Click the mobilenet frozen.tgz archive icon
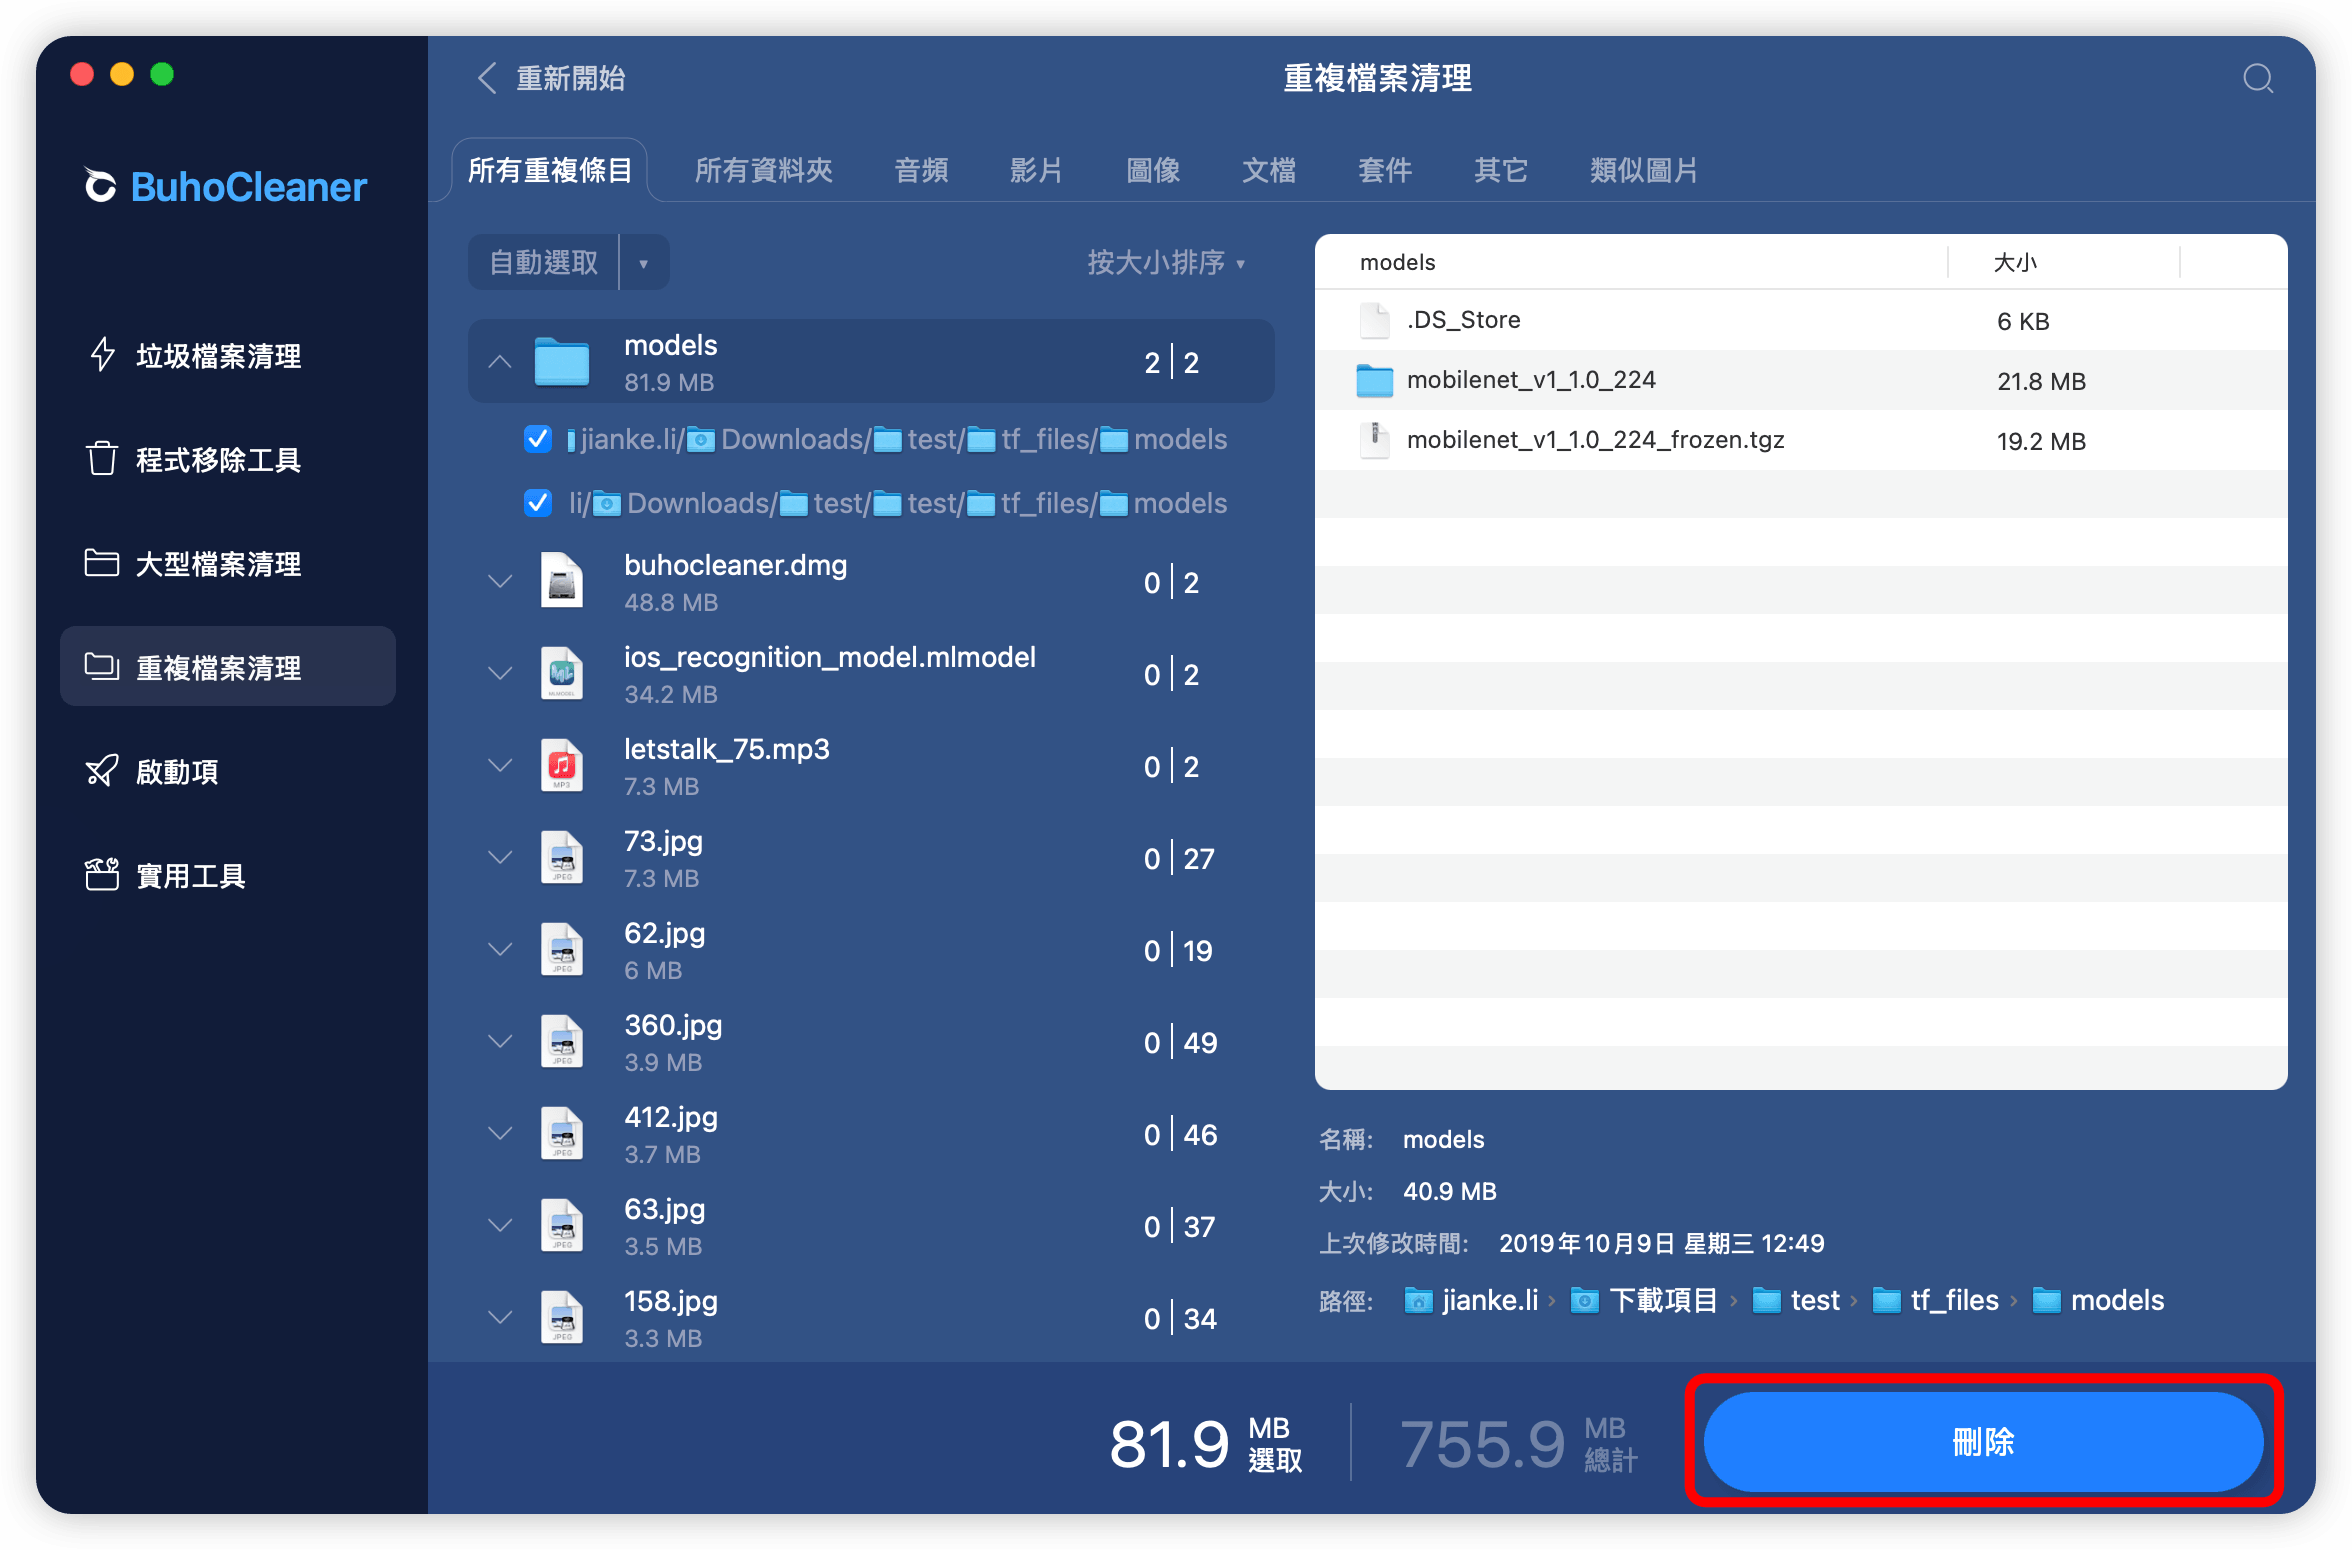Image resolution: width=2352 pixels, height=1550 pixels. click(x=1375, y=440)
